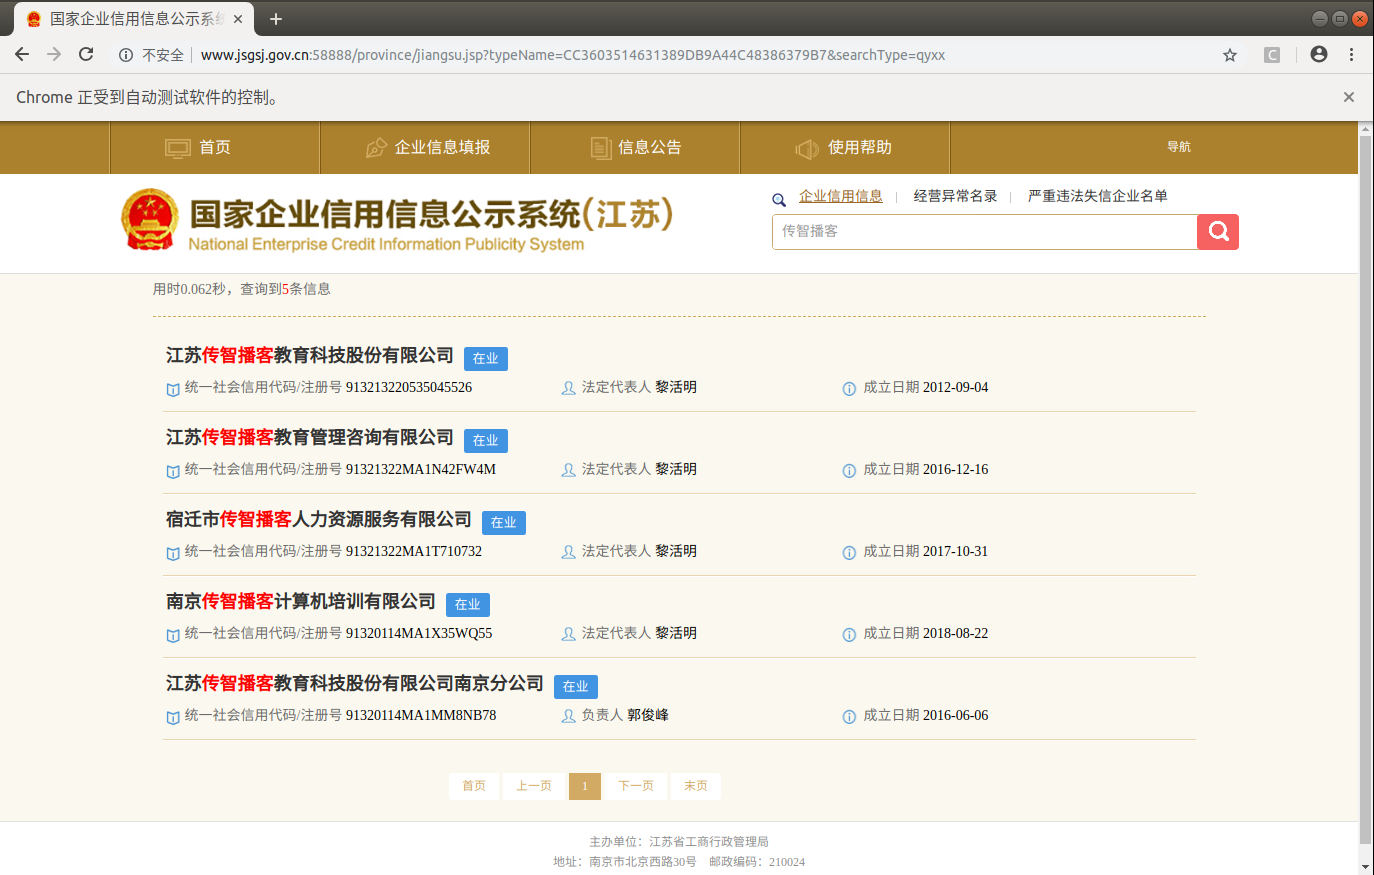Click the vertical scrollbar thumb
Viewport: 1374px width, 875px height.
point(1366,490)
